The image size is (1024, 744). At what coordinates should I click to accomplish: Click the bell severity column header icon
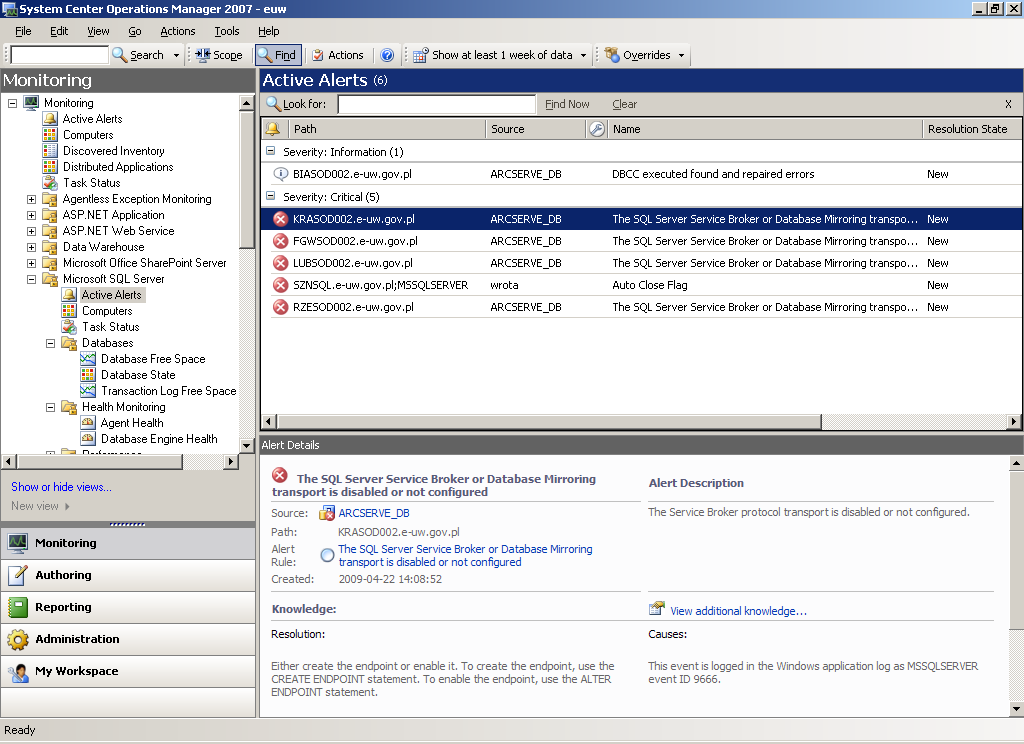coord(273,129)
